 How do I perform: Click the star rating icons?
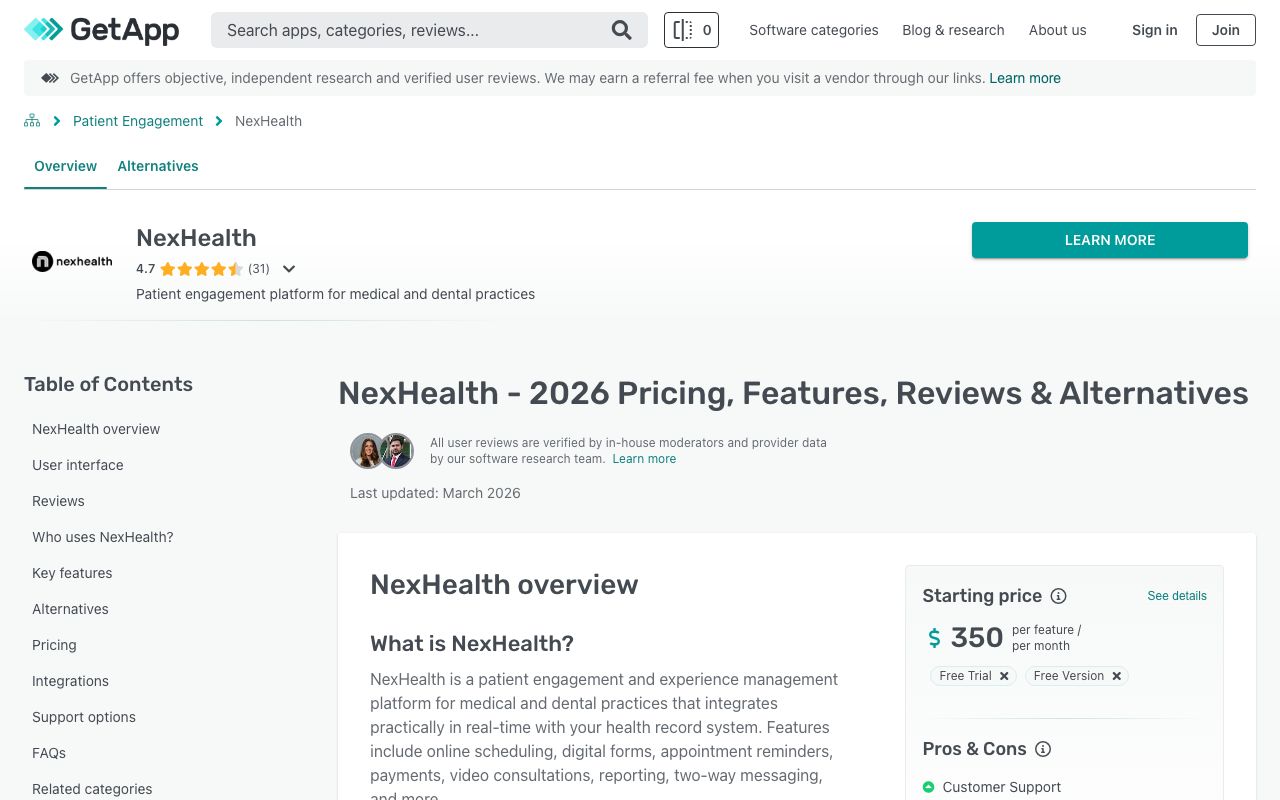[x=201, y=269]
